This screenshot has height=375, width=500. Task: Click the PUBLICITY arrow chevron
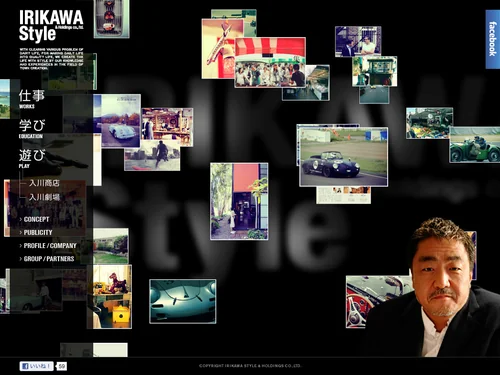coord(21,232)
